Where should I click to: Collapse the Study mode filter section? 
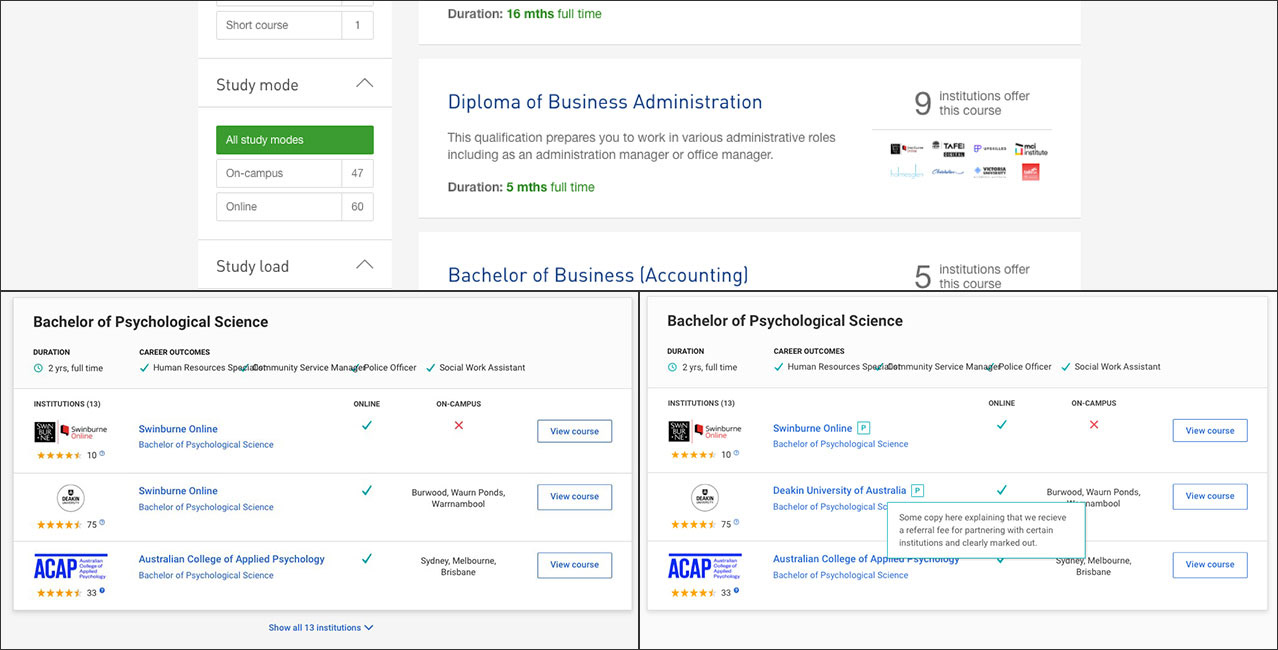(364, 84)
